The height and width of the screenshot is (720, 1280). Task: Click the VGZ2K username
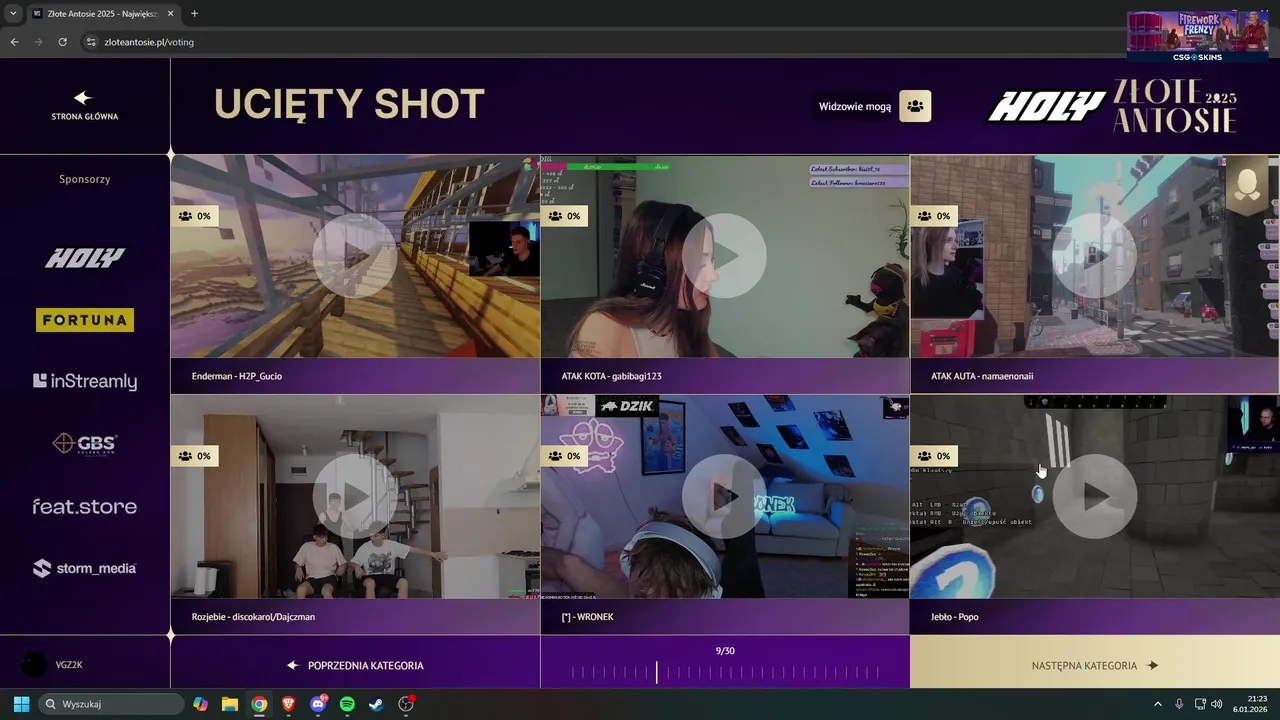[x=69, y=665]
